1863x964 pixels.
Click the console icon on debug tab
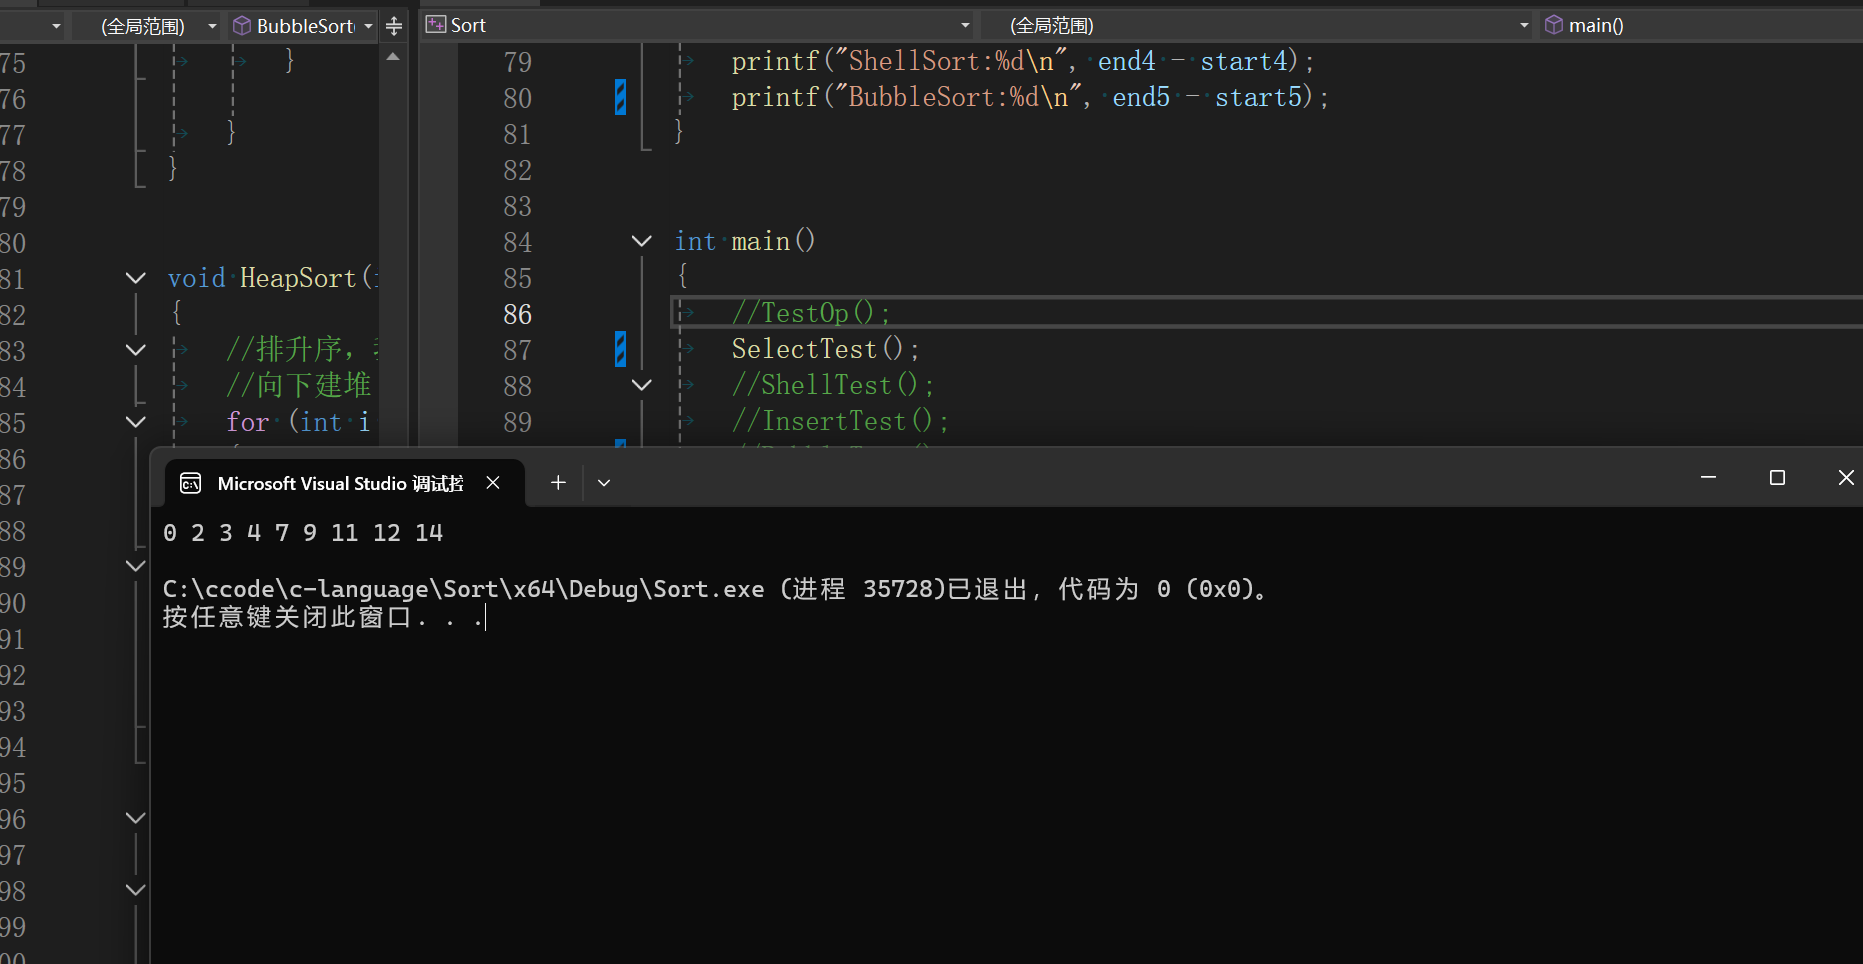click(x=190, y=484)
